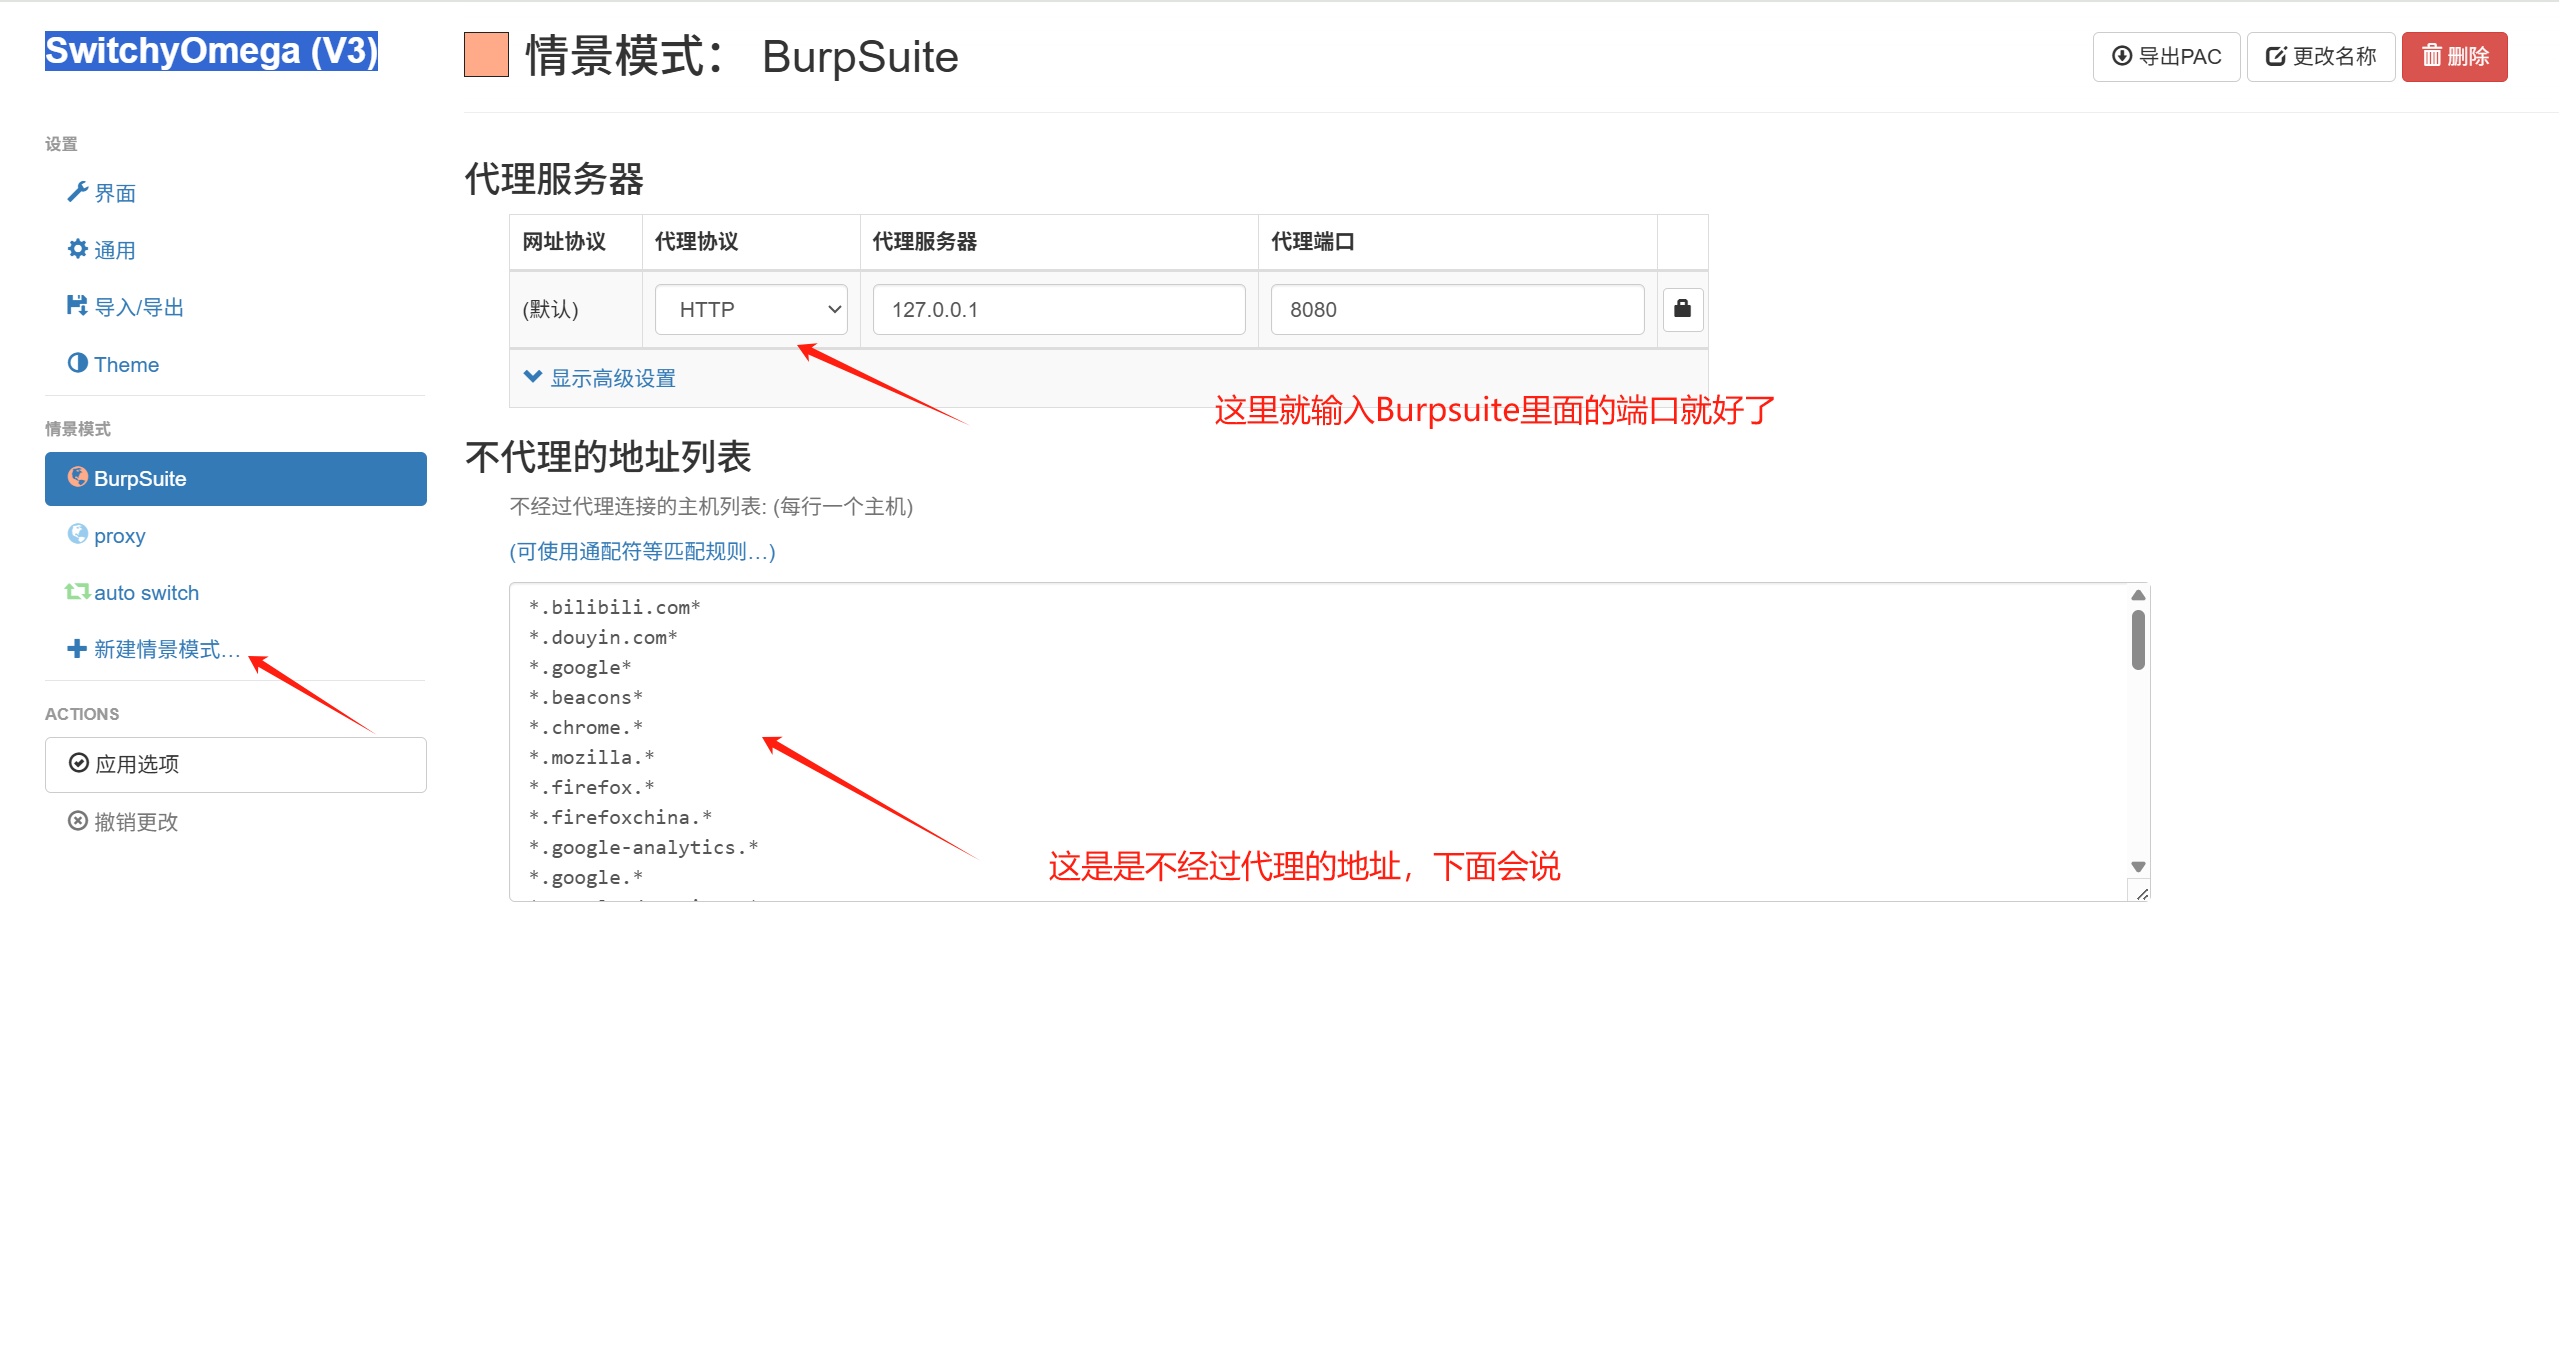The width and height of the screenshot is (2559, 1348).
Task: Click the bypass list scrollbar down arrow
Action: pos(2138,867)
